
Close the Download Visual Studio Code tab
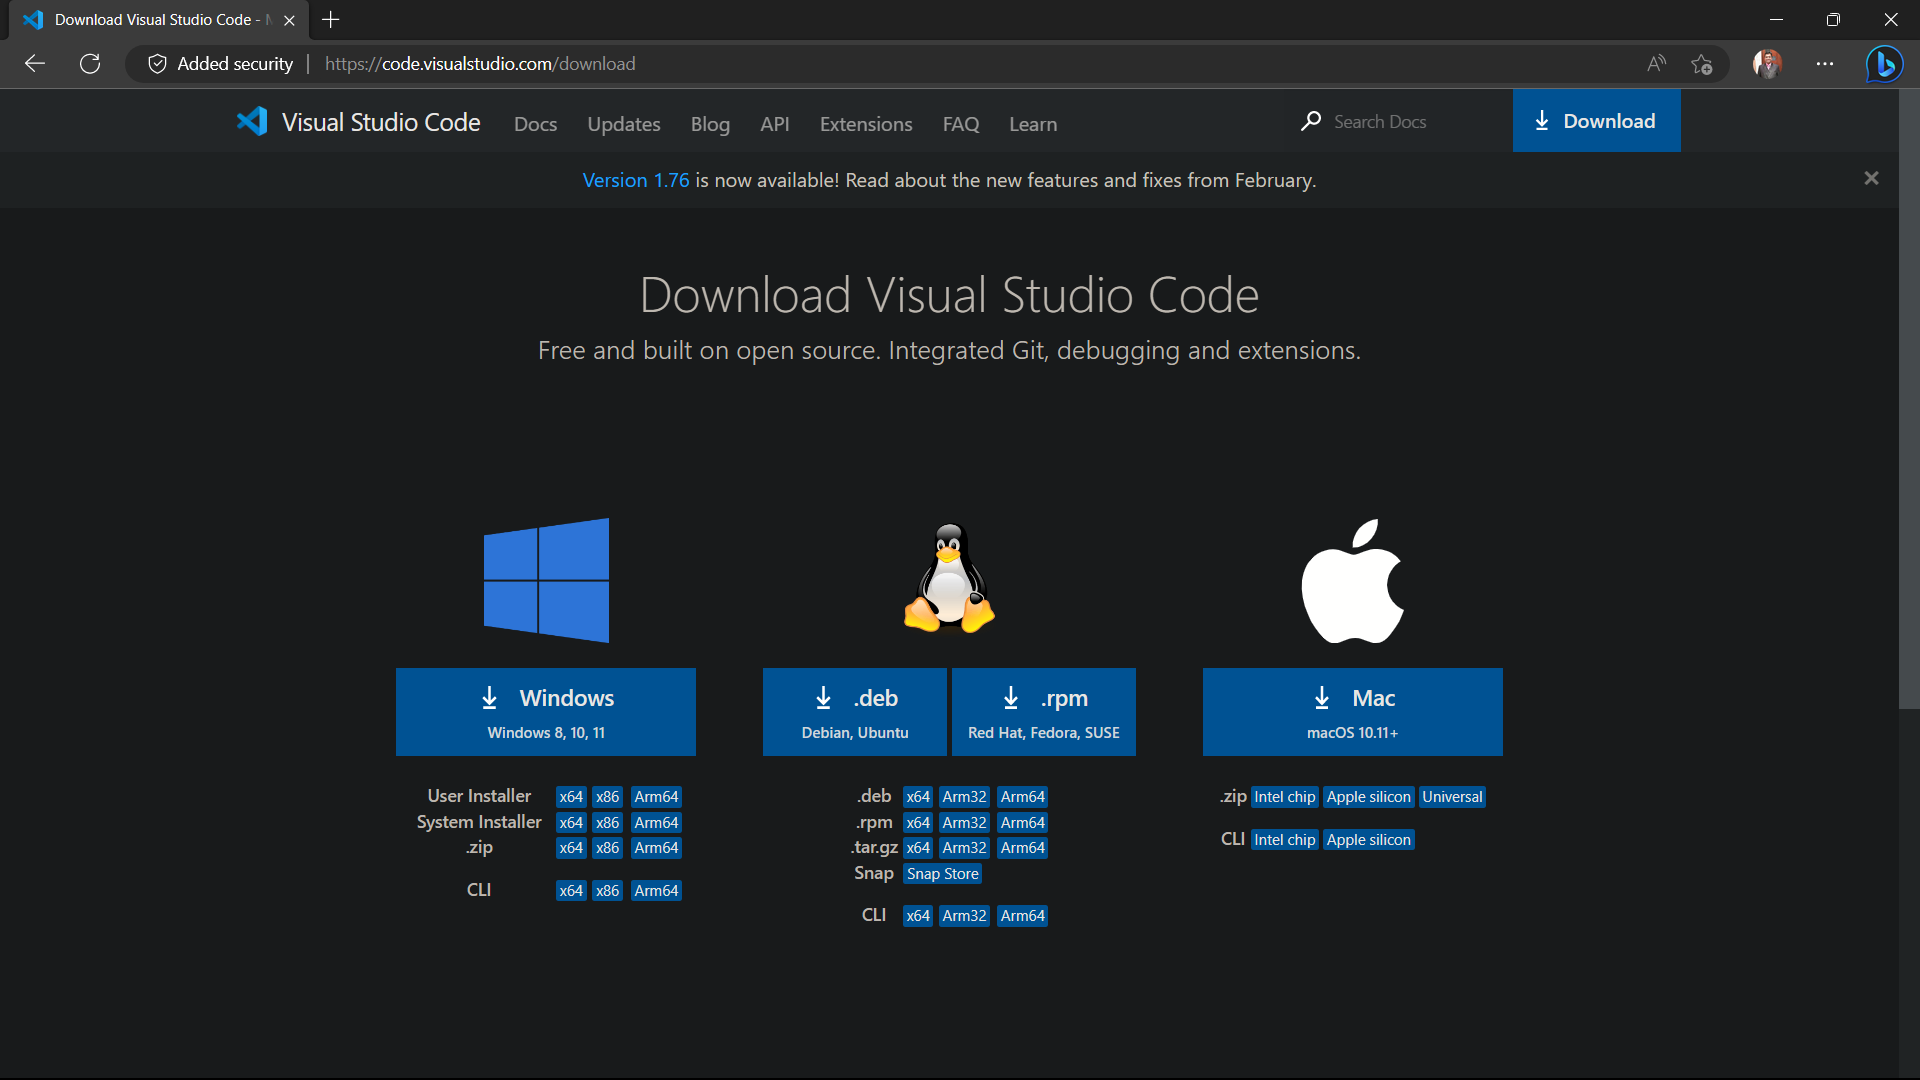pos(289,20)
